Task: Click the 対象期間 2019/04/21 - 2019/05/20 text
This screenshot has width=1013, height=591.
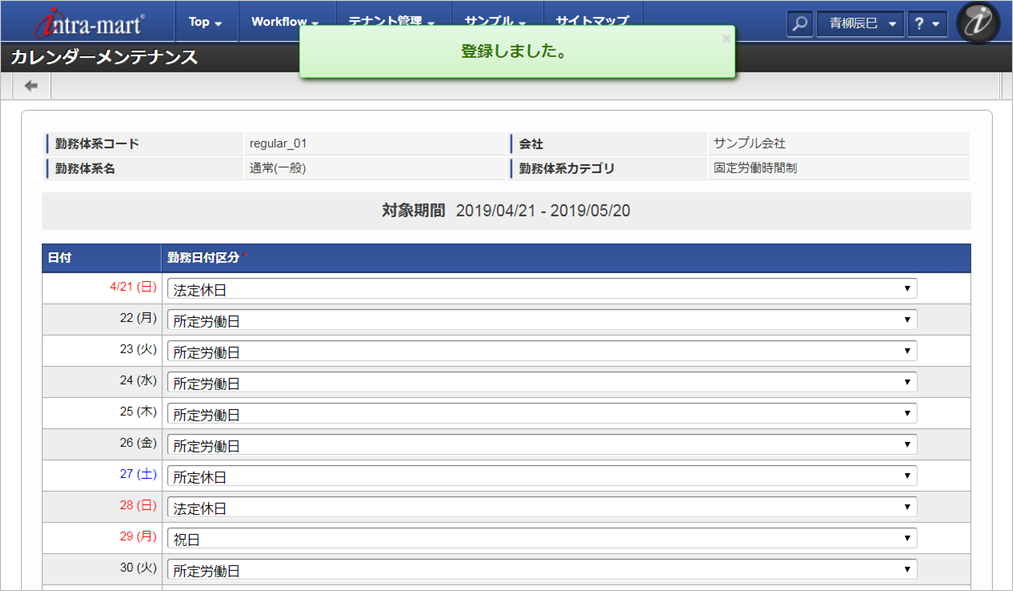Action: 506,211
